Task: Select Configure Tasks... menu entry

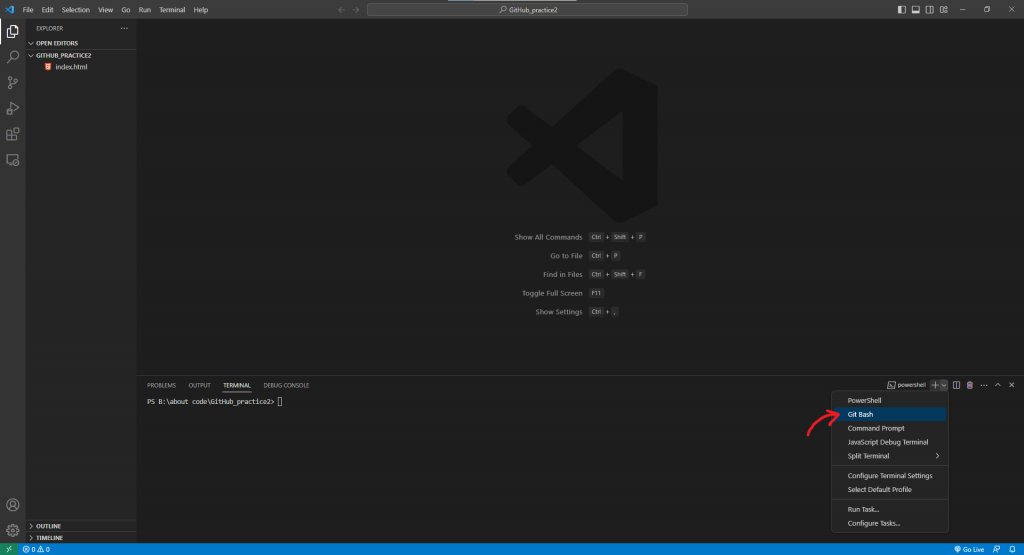Action: pyautogui.click(x=889, y=523)
